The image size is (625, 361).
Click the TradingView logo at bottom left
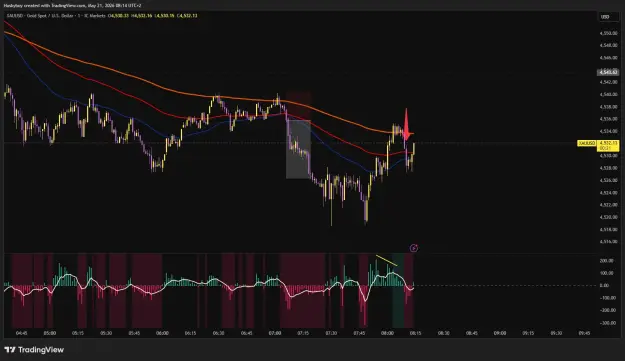point(34,350)
